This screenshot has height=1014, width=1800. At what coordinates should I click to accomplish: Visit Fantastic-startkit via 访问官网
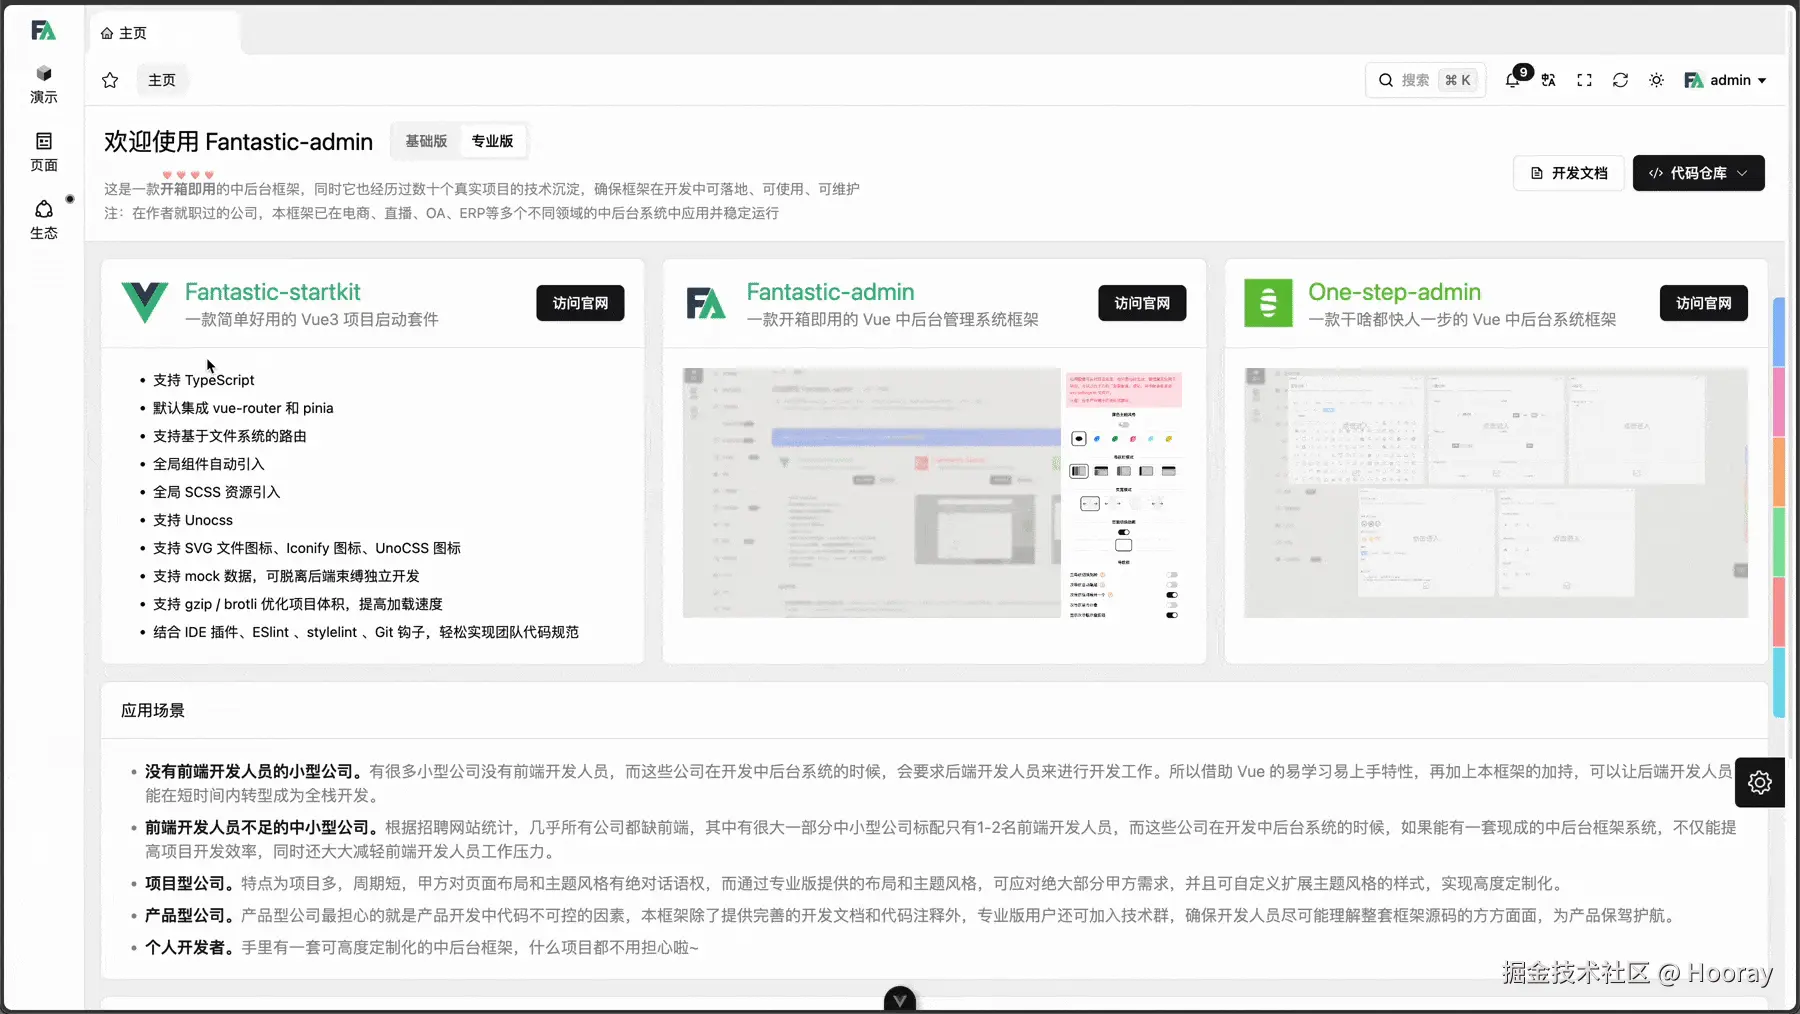580,303
